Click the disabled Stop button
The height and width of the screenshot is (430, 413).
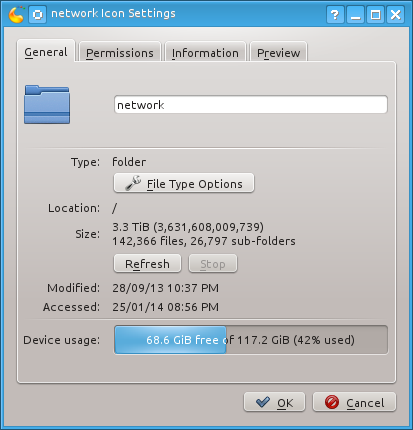pos(213,264)
